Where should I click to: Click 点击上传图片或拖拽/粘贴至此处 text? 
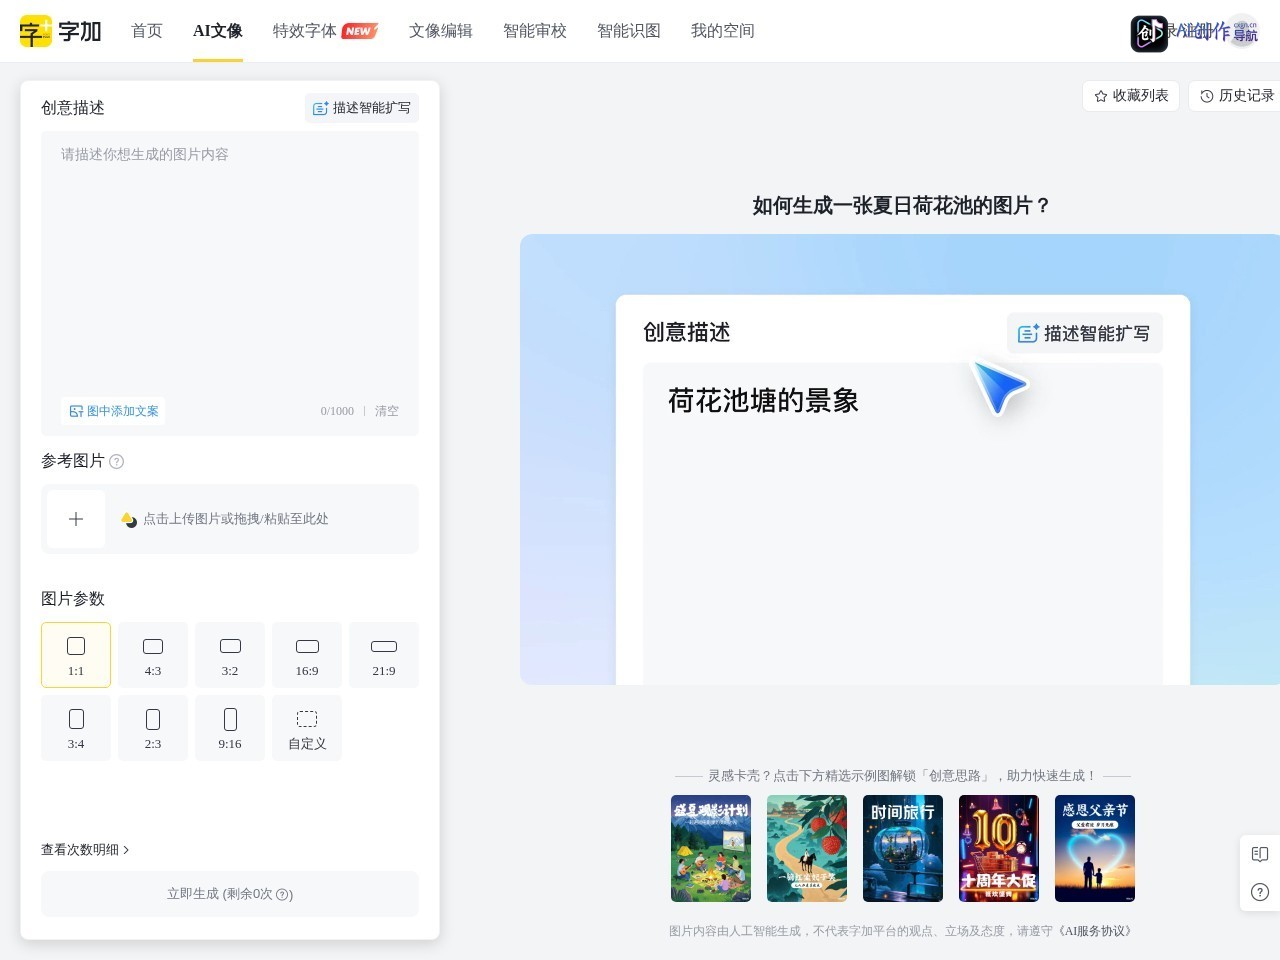click(236, 519)
